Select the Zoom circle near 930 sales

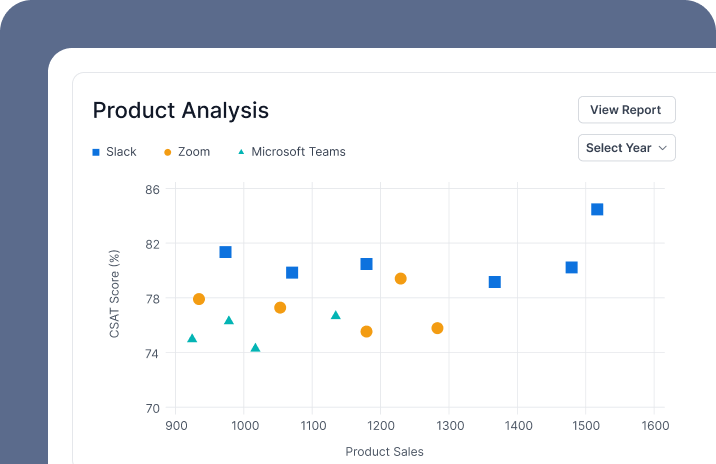tap(199, 299)
